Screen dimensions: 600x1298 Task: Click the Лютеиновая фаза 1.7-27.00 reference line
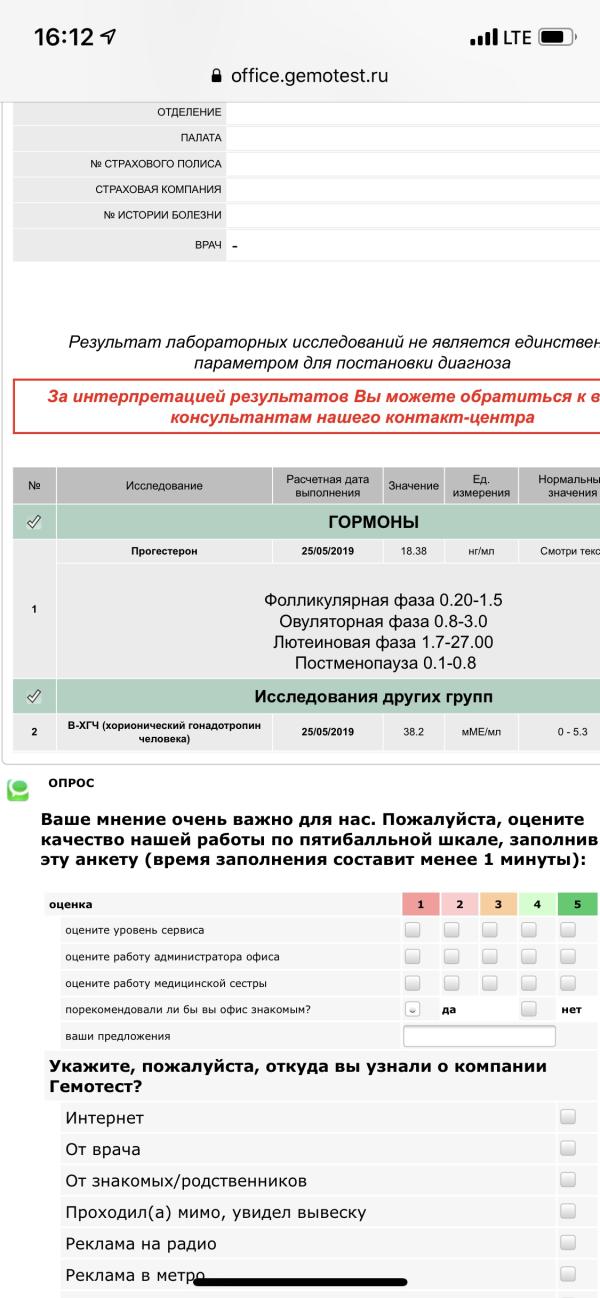[383, 641]
